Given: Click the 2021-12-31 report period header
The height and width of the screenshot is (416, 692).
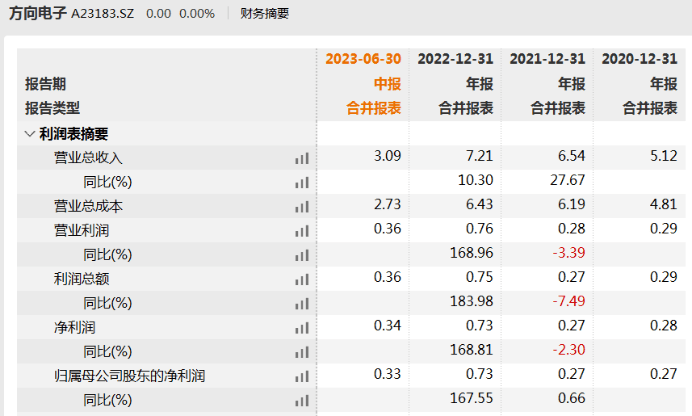Looking at the screenshot, I should click(547, 59).
